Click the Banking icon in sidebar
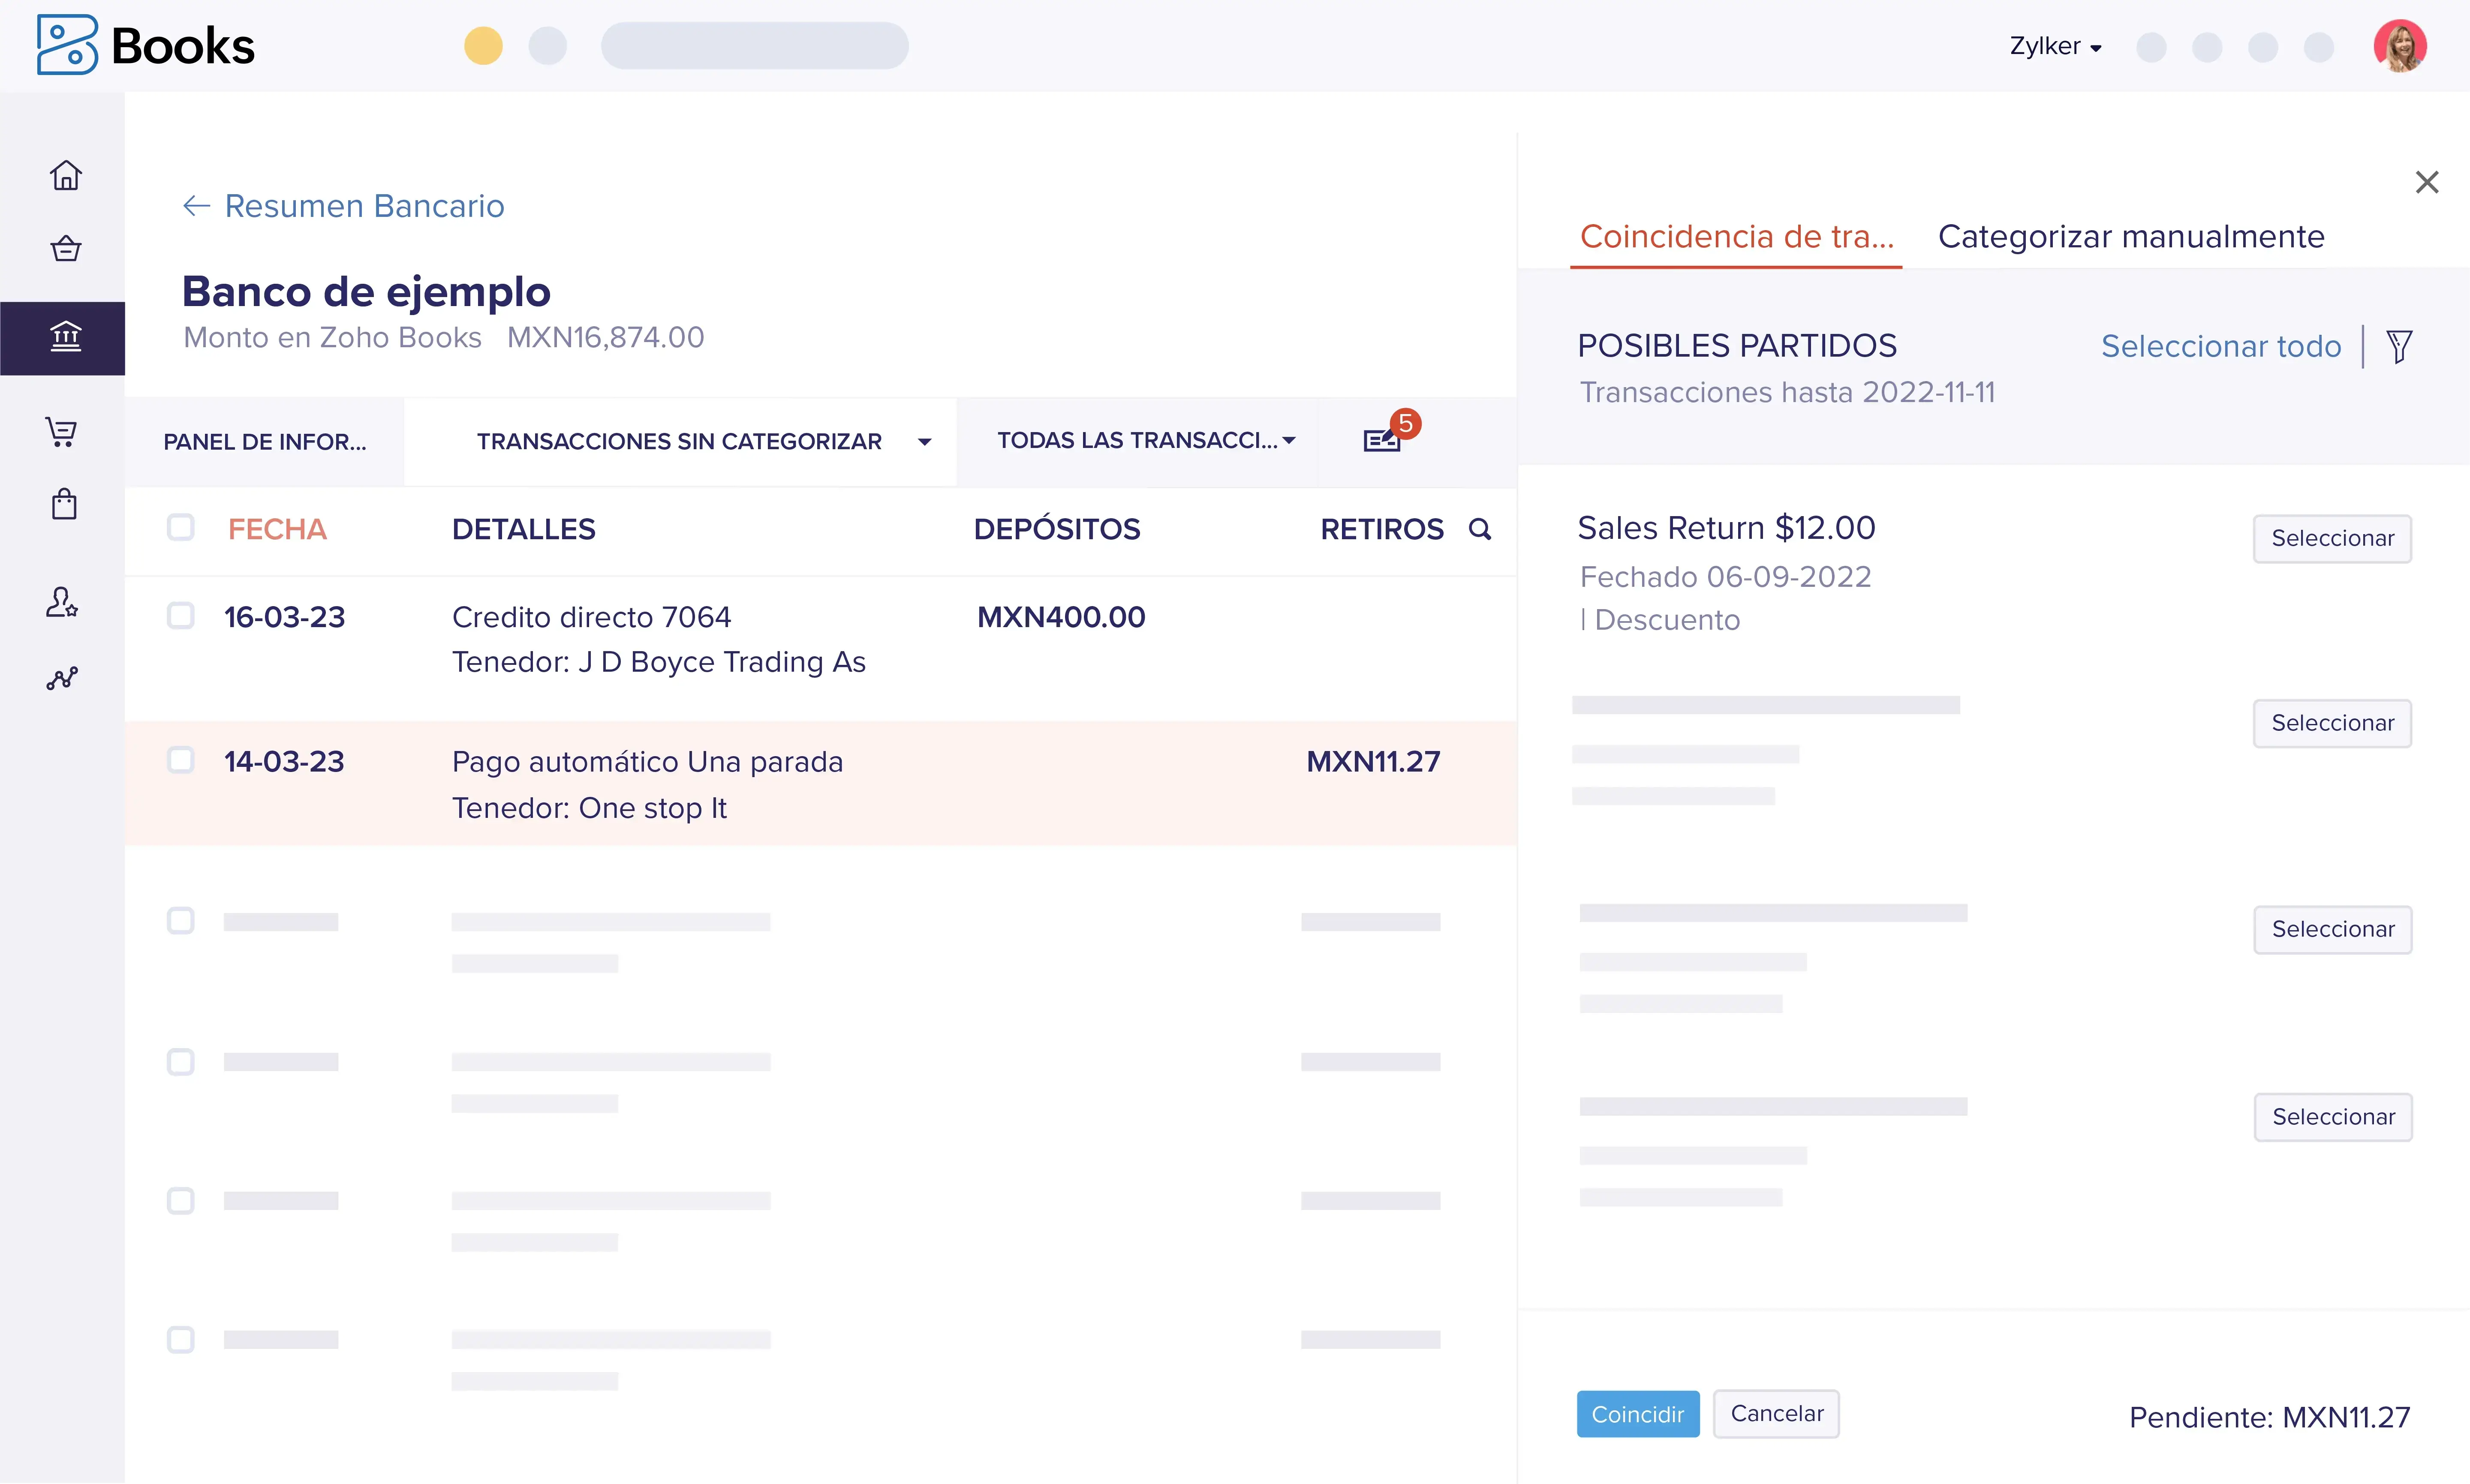This screenshot has width=2470, height=1484. pos(66,337)
